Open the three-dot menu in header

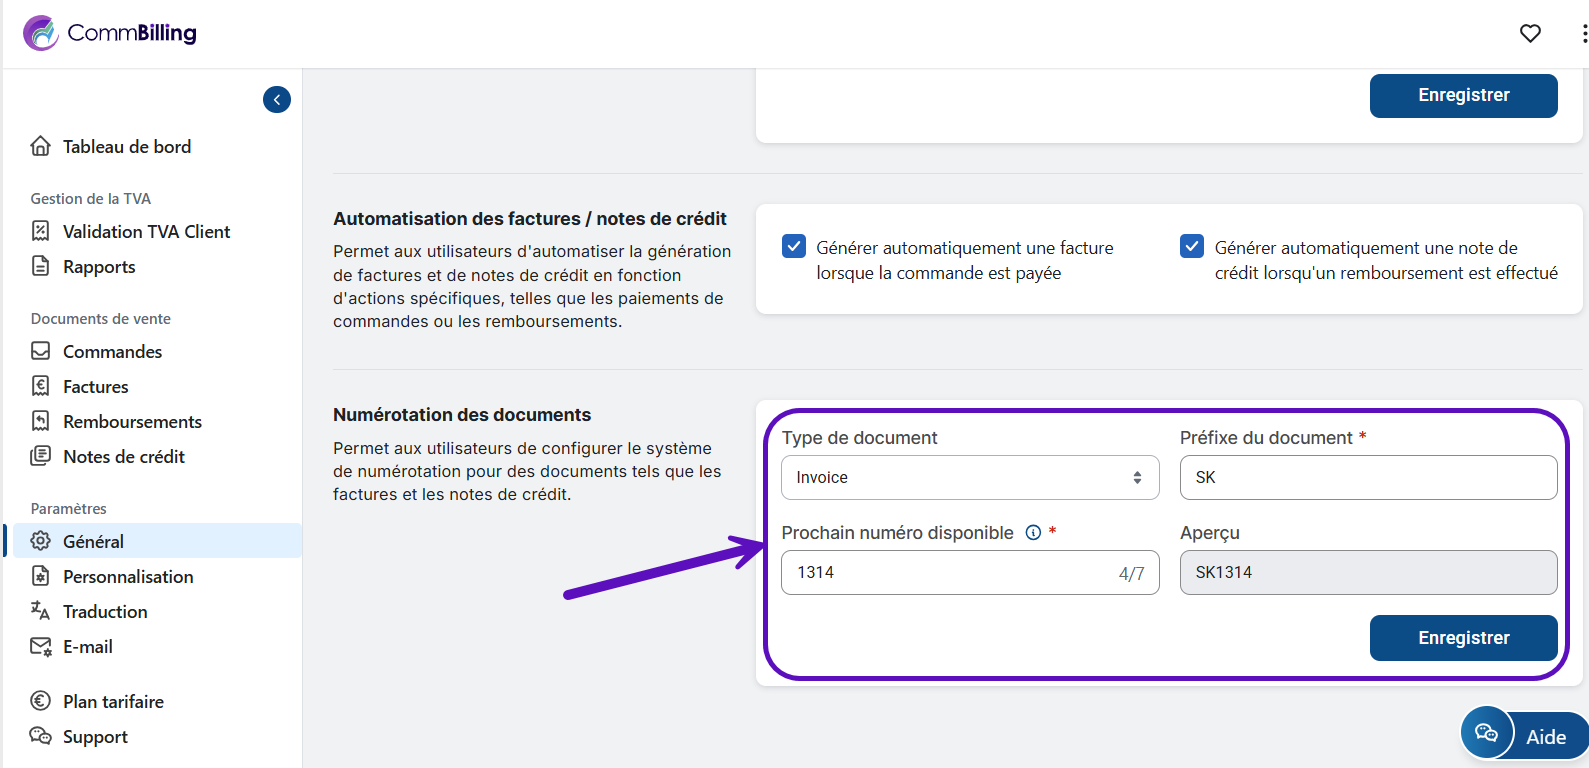[1583, 34]
